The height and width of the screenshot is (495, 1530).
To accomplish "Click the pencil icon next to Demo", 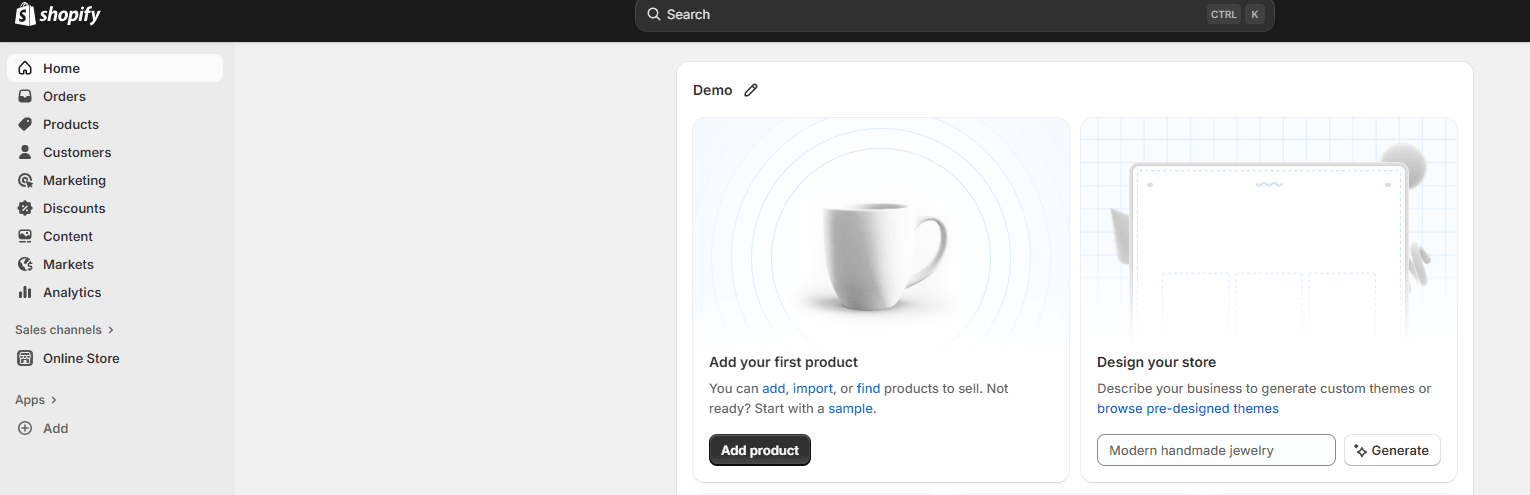I will point(751,90).
